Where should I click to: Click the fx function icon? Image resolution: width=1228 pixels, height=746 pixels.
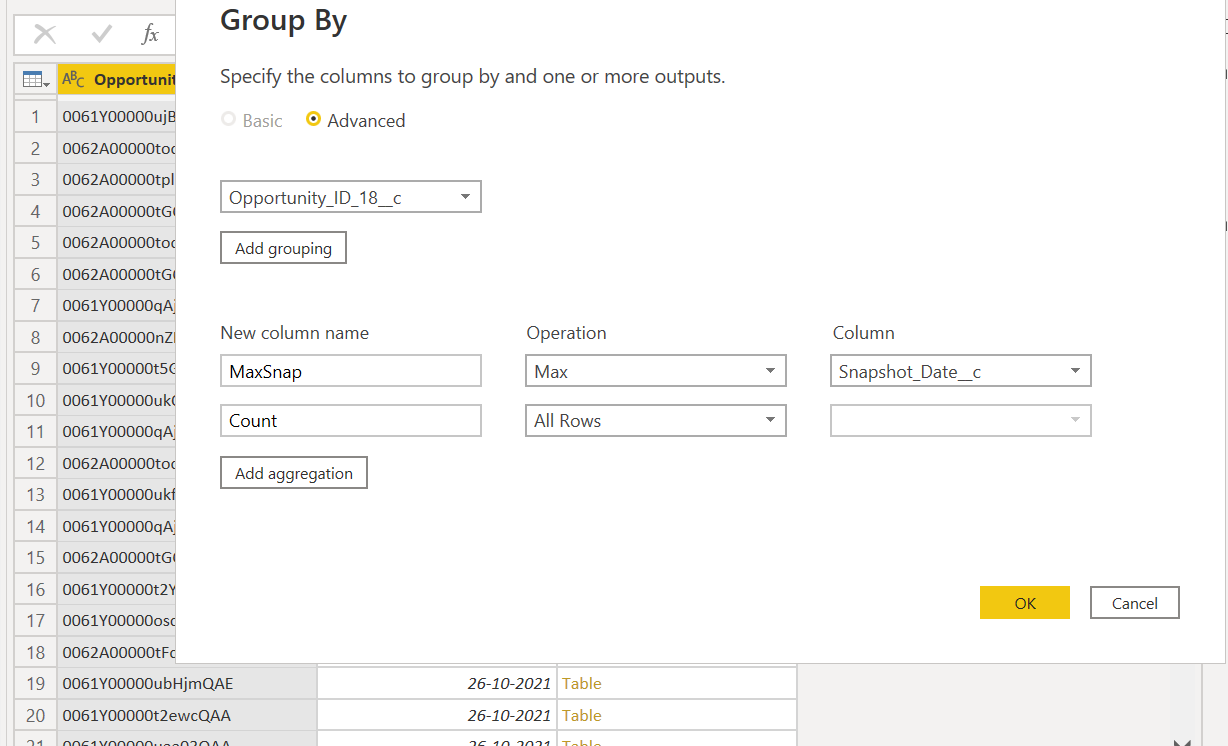coord(150,34)
